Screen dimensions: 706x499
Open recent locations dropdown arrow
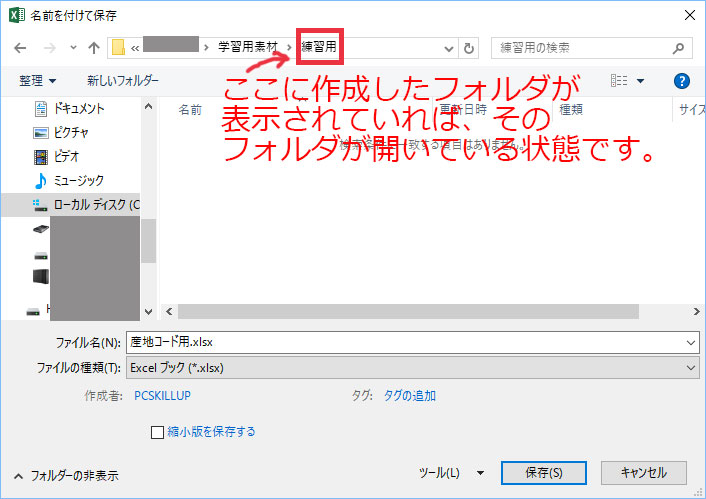(73, 47)
